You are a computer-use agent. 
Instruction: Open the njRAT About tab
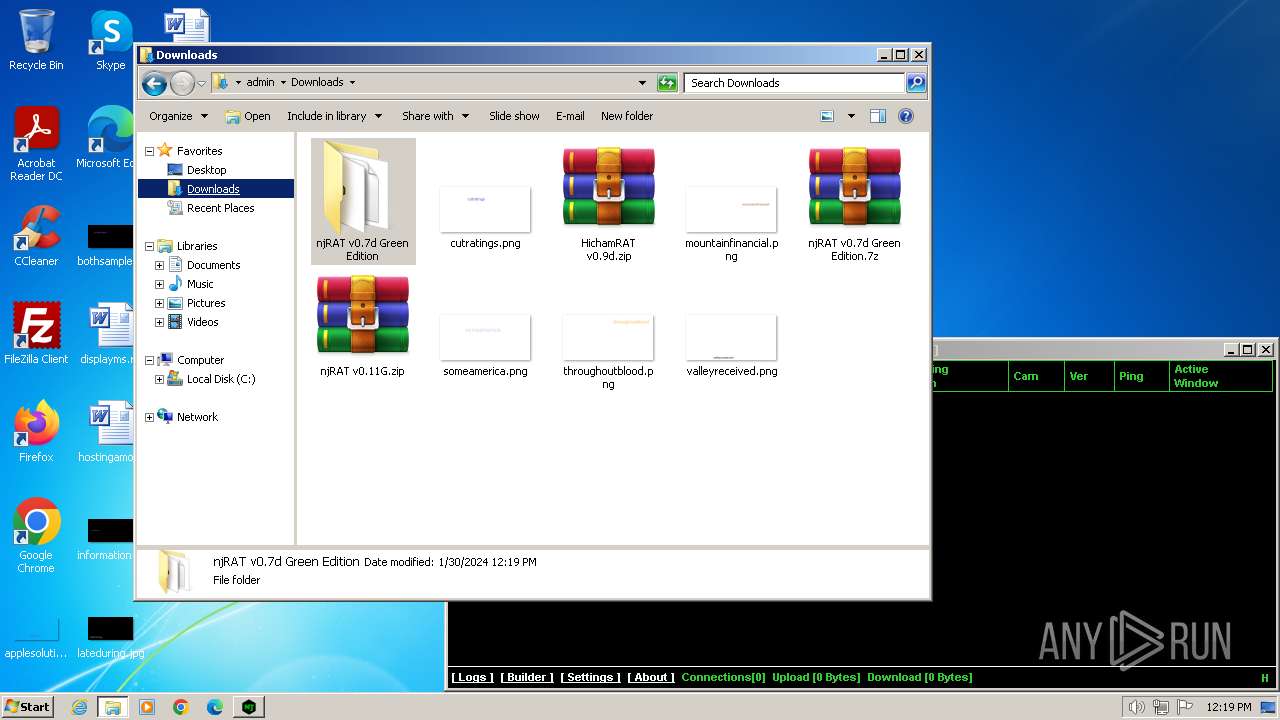click(651, 677)
